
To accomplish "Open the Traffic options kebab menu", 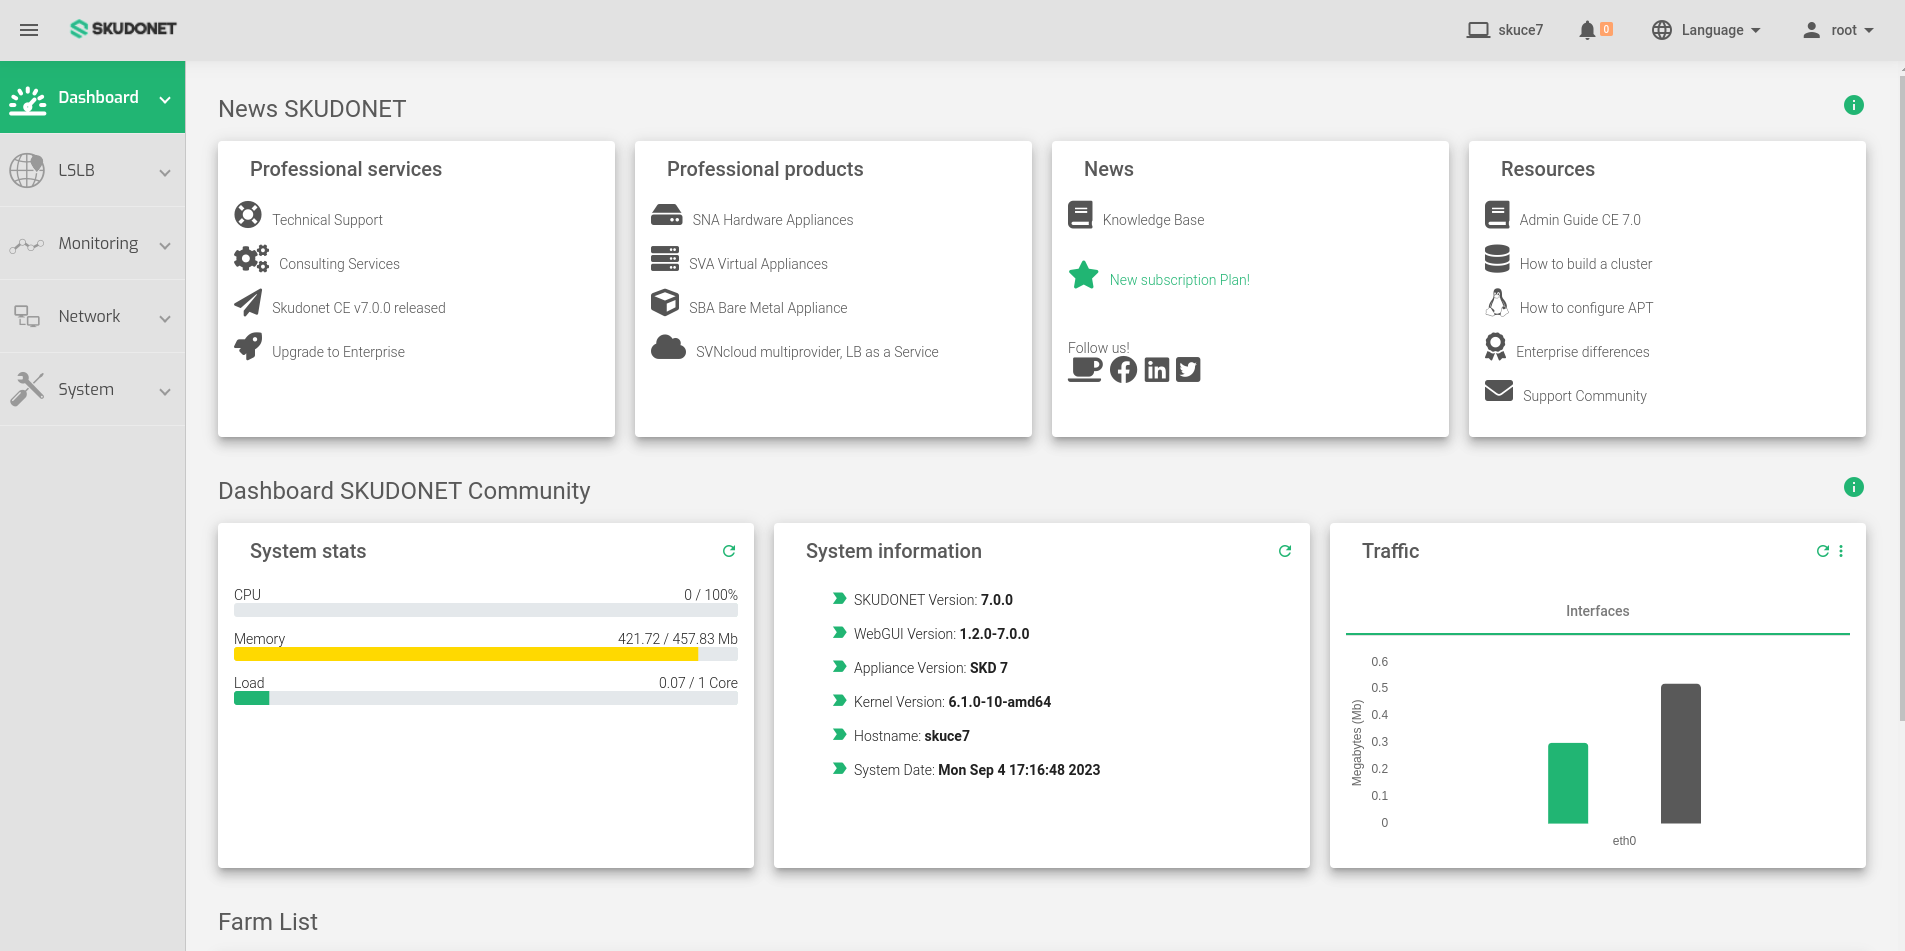I will point(1843,551).
